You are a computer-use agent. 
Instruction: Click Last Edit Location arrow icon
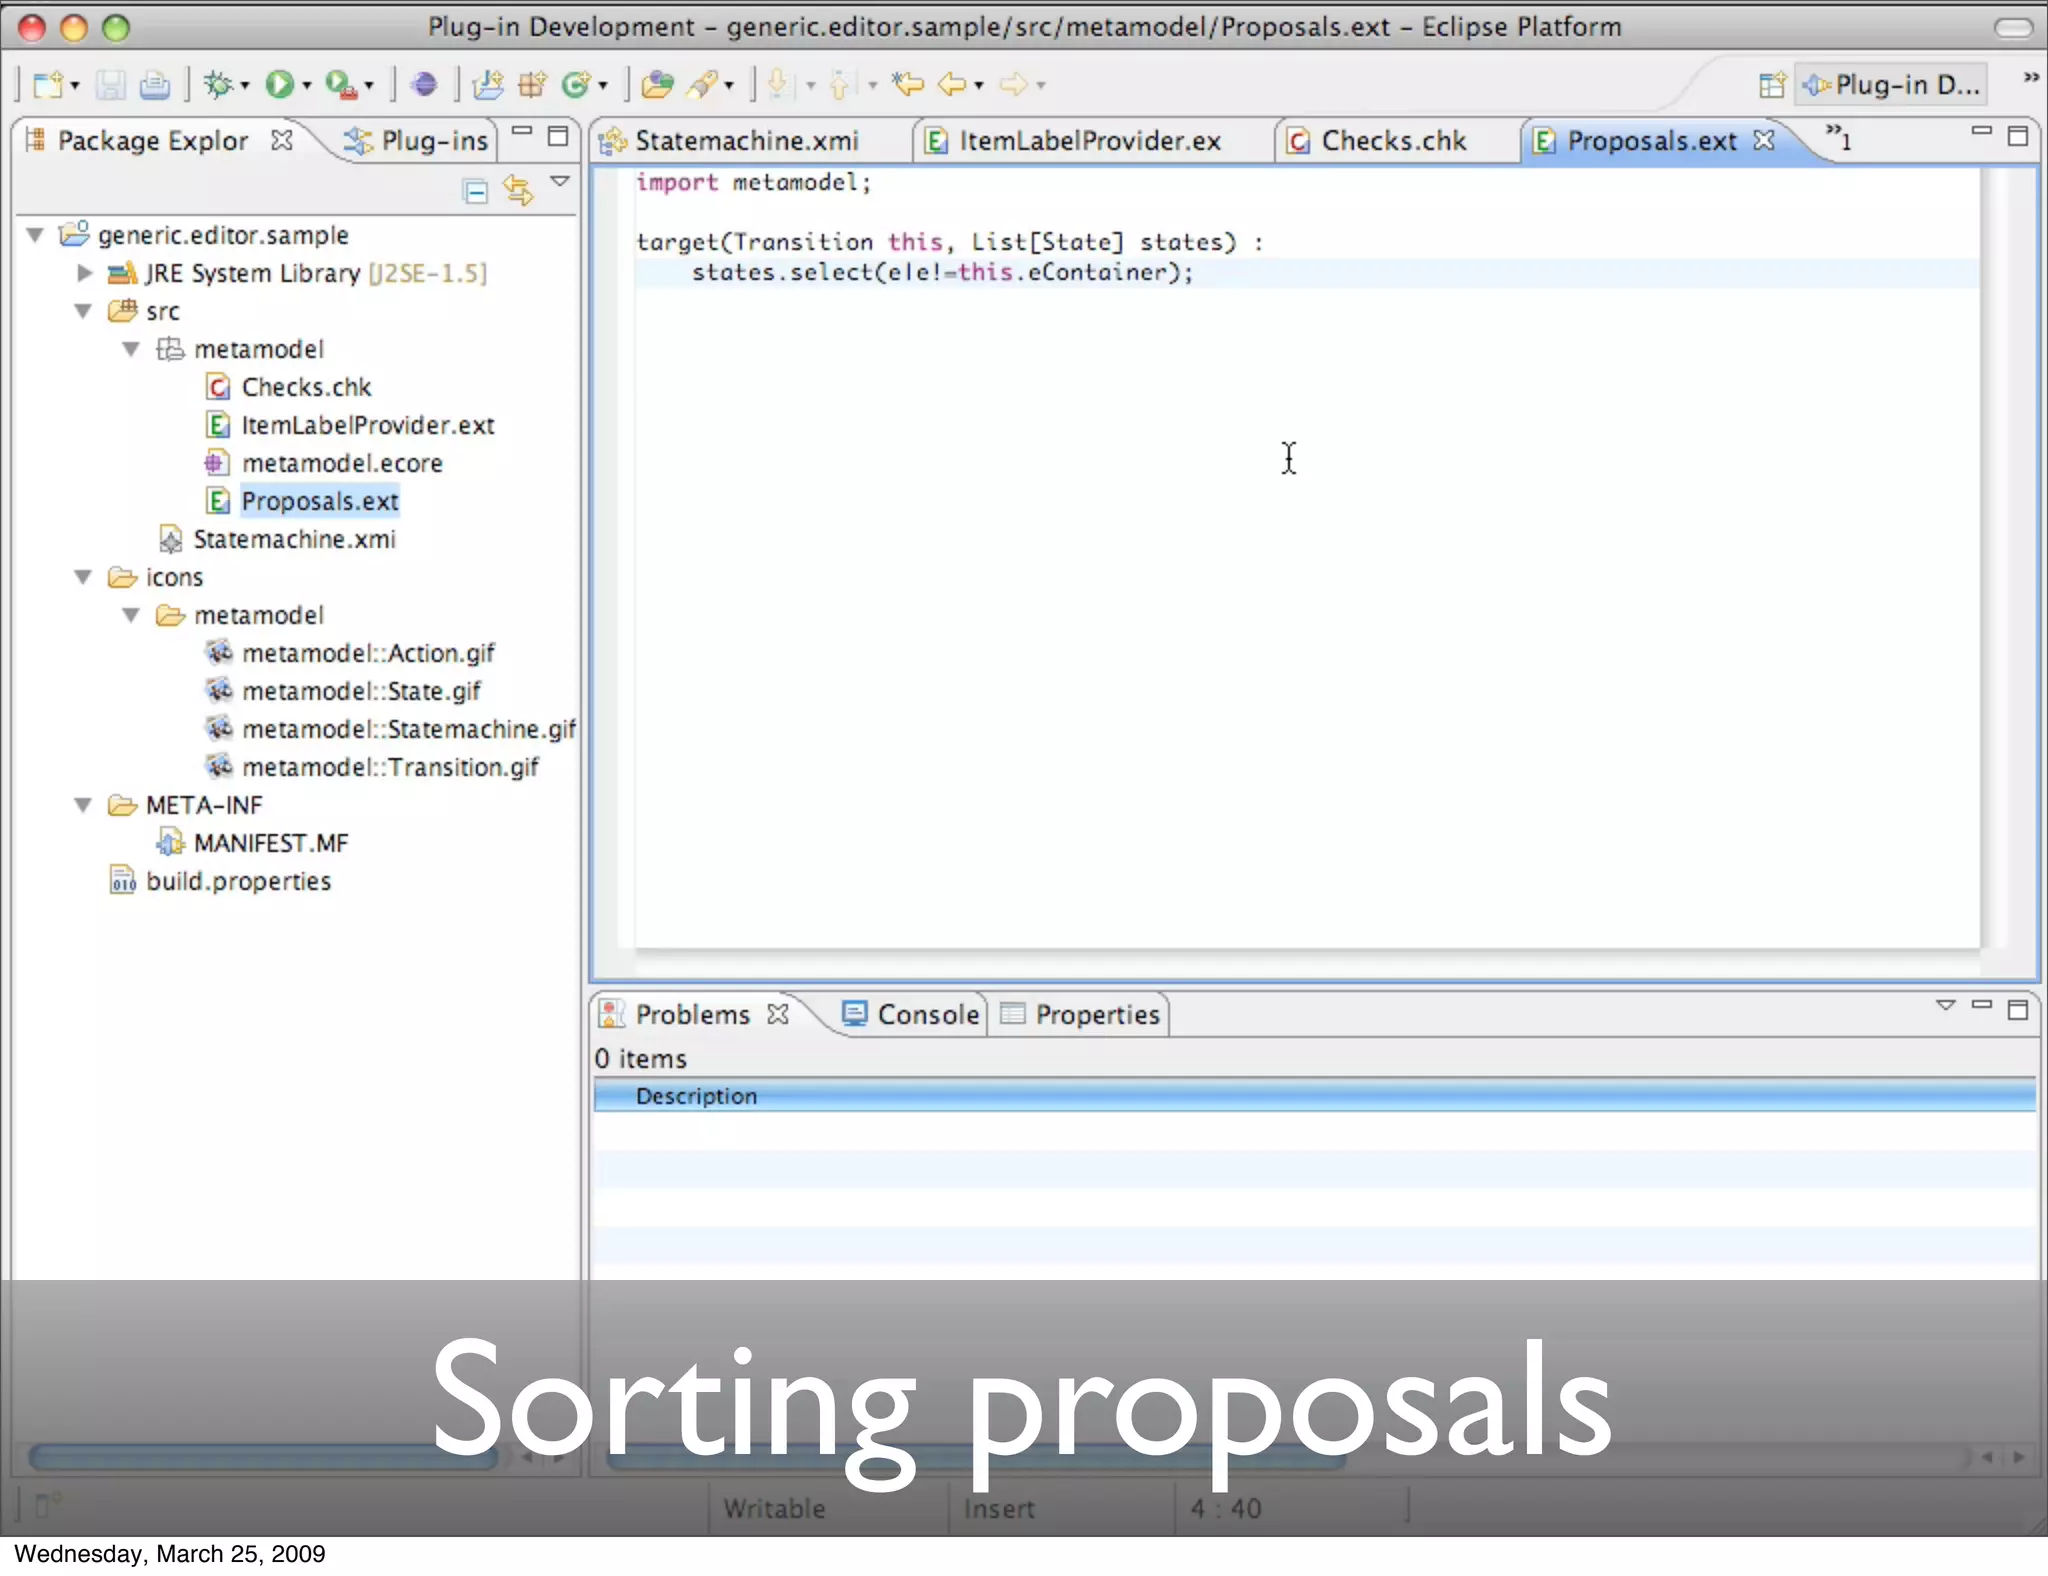tap(908, 85)
